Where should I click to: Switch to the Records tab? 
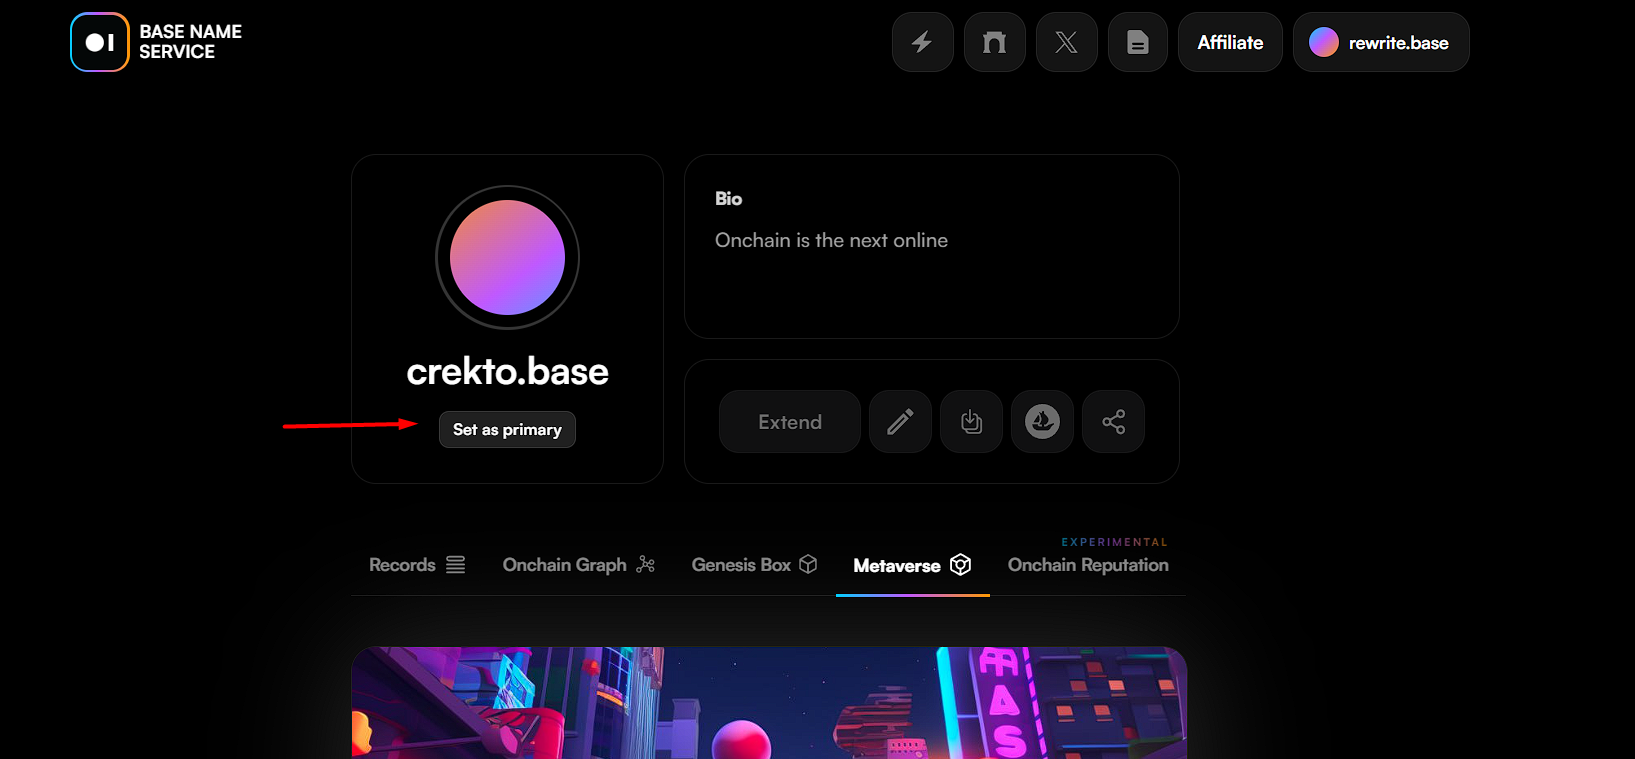pyautogui.click(x=417, y=565)
